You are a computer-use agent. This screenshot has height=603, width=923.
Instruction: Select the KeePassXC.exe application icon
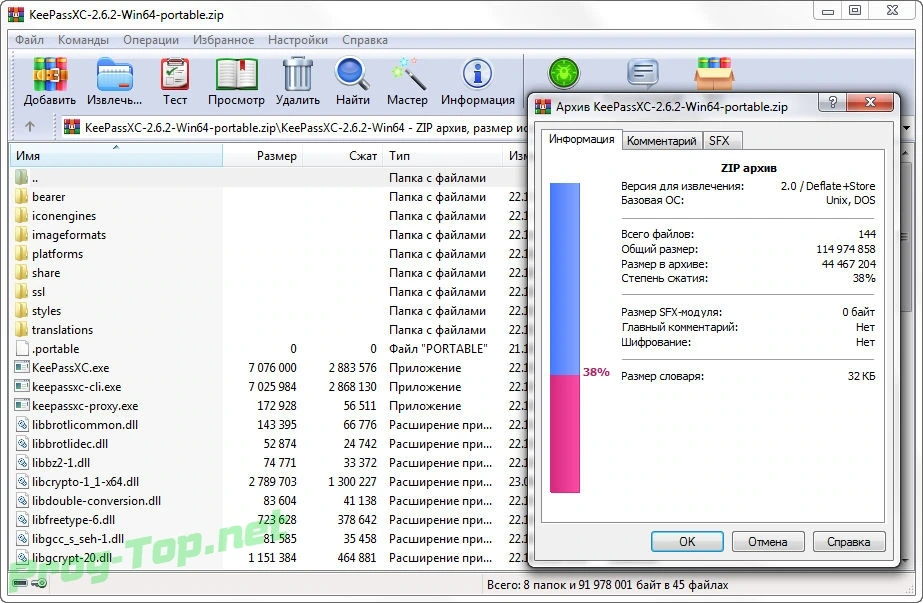click(x=22, y=367)
